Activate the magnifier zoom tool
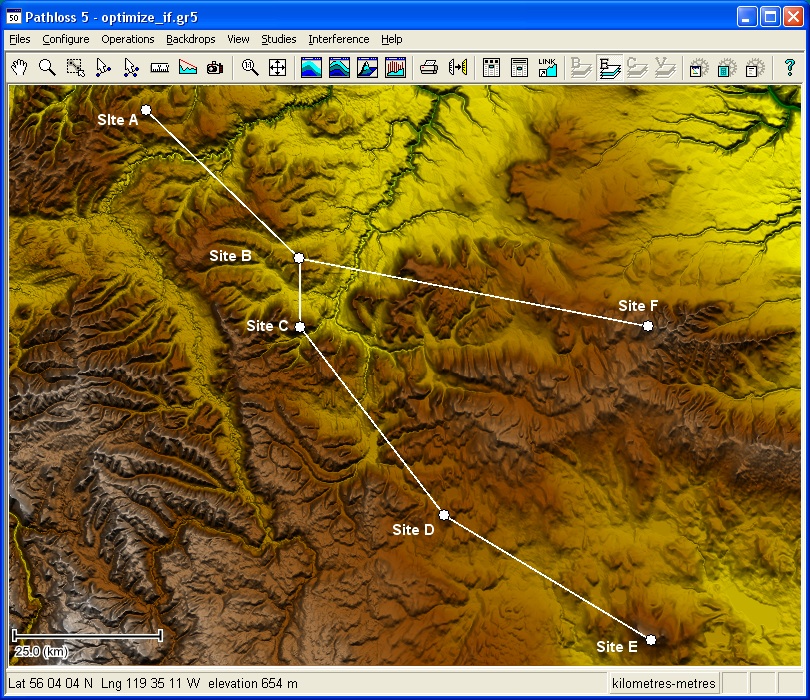Screen dimensions: 810x700 (x=47, y=67)
